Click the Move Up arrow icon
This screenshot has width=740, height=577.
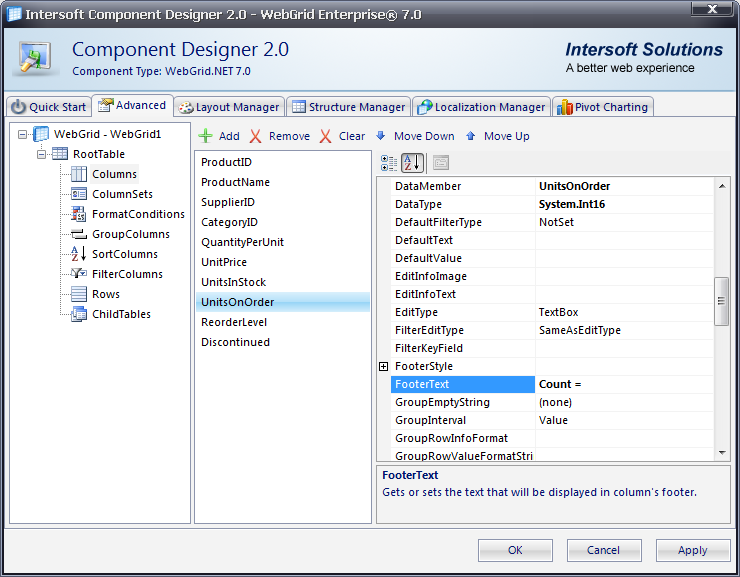click(471, 136)
